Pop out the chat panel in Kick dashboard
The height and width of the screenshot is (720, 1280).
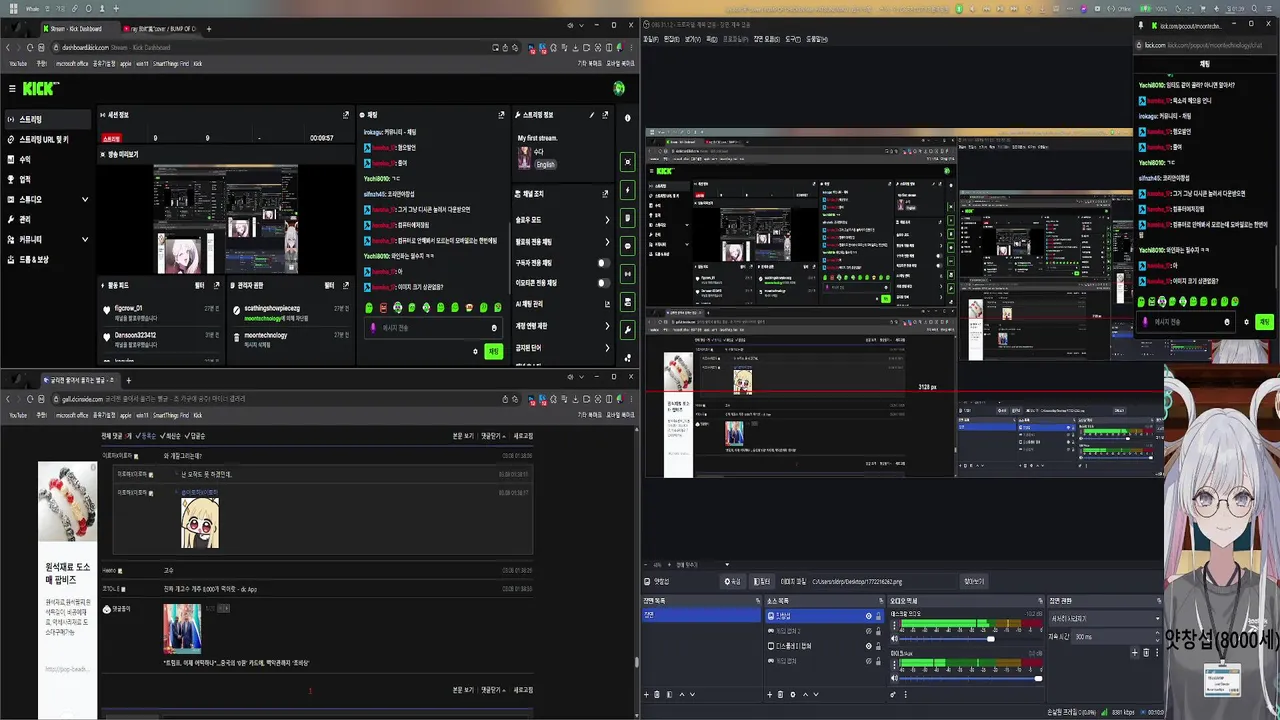[x=501, y=115]
